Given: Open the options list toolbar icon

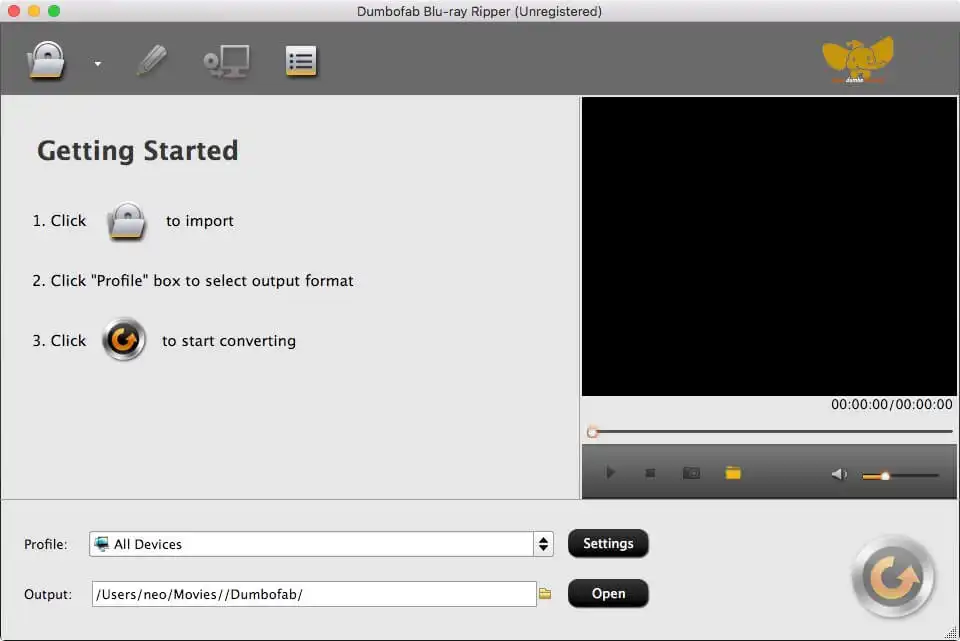Looking at the screenshot, I should pyautogui.click(x=301, y=60).
